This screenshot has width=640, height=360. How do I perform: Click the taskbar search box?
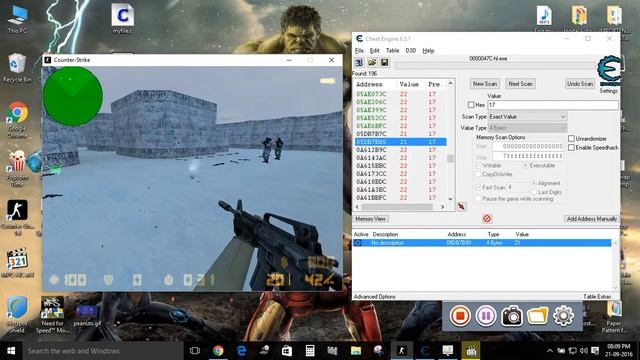point(102,351)
